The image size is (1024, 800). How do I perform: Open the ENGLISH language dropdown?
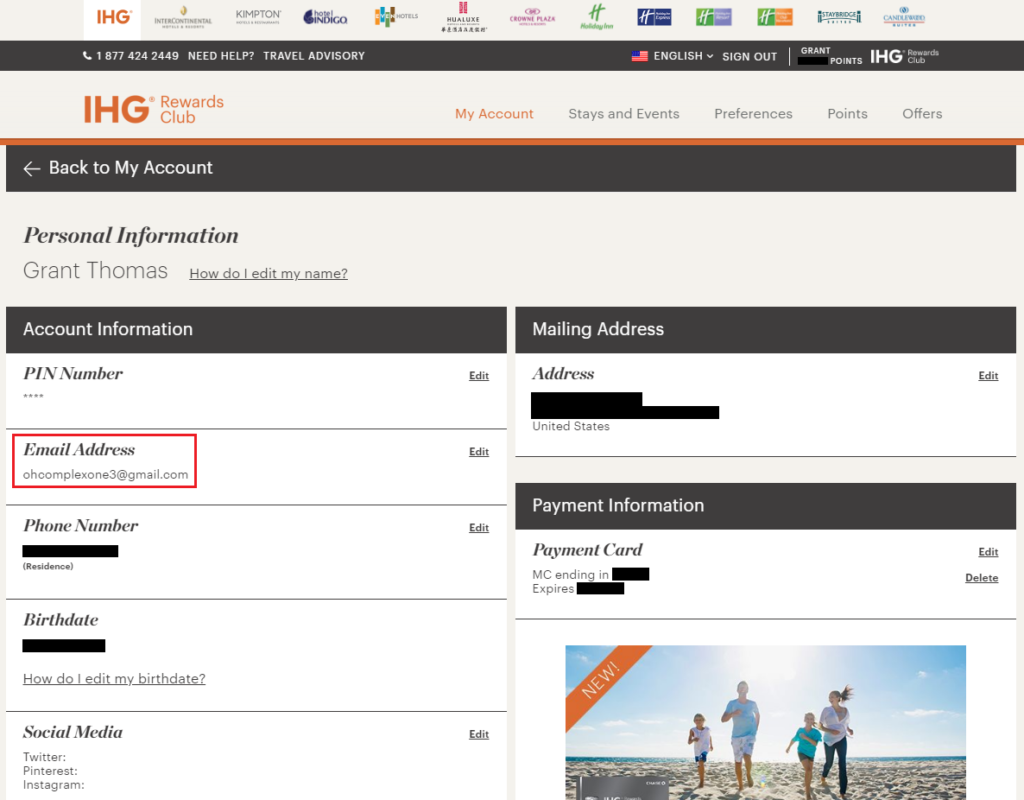click(678, 56)
